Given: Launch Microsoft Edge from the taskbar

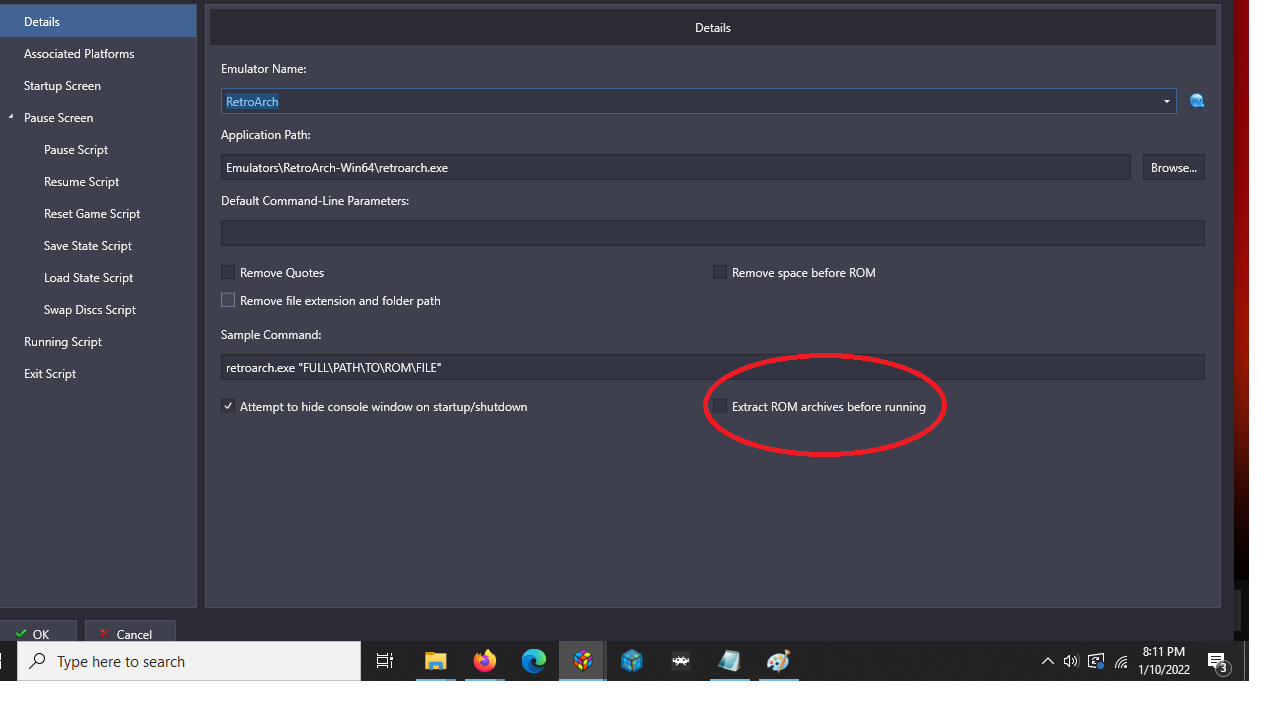Looking at the screenshot, I should 534,661.
